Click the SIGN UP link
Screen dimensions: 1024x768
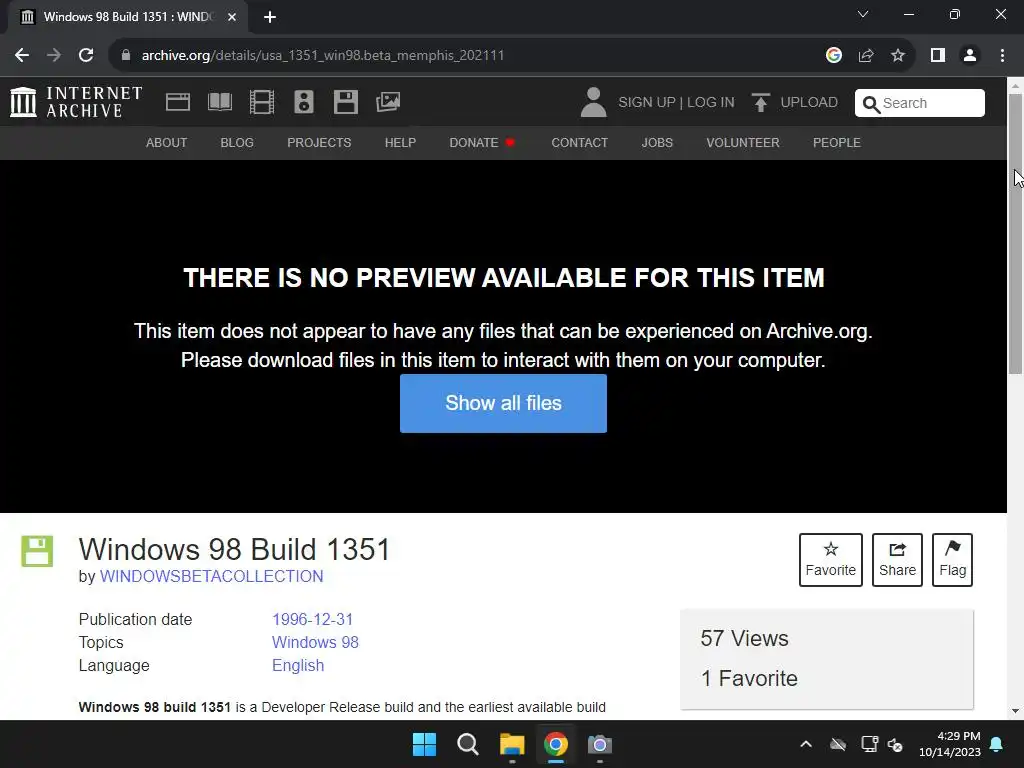pyautogui.click(x=647, y=103)
